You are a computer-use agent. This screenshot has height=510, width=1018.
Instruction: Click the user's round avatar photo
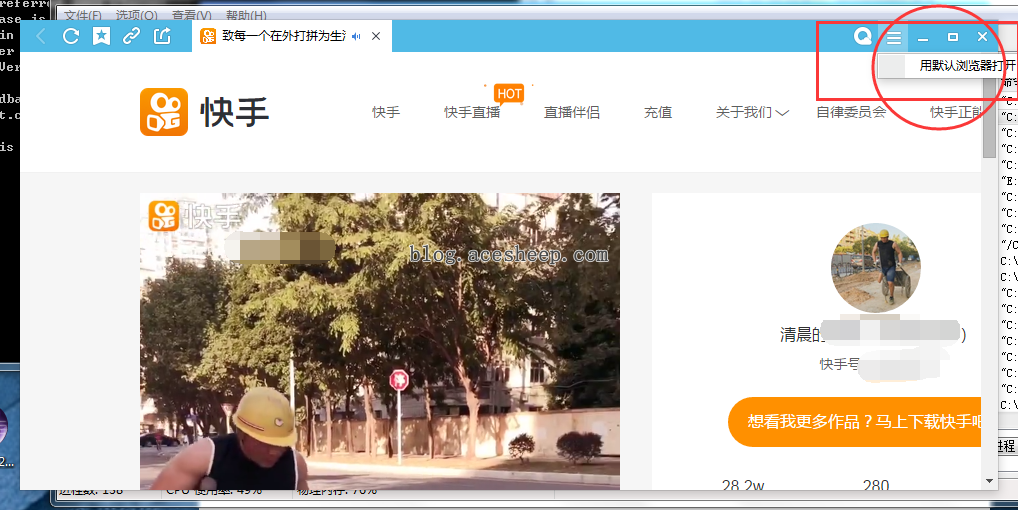tap(875, 268)
